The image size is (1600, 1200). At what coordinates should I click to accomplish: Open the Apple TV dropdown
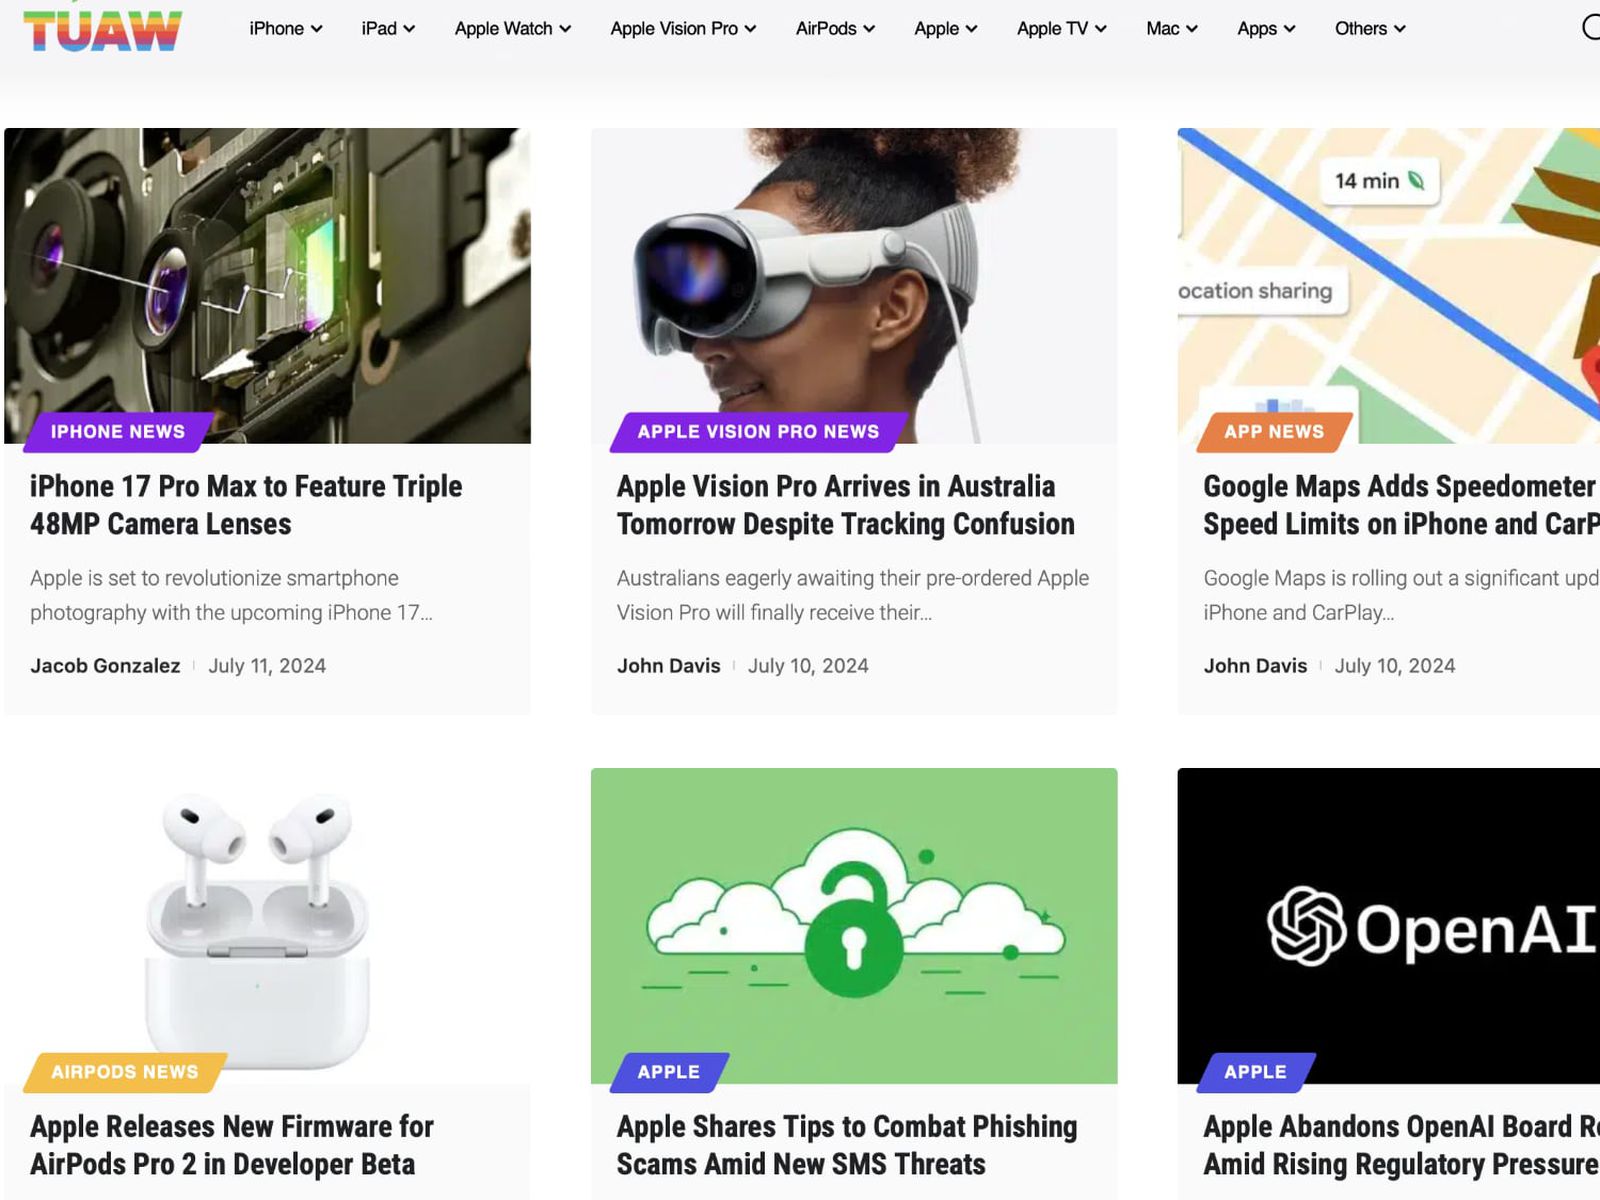1060,29
